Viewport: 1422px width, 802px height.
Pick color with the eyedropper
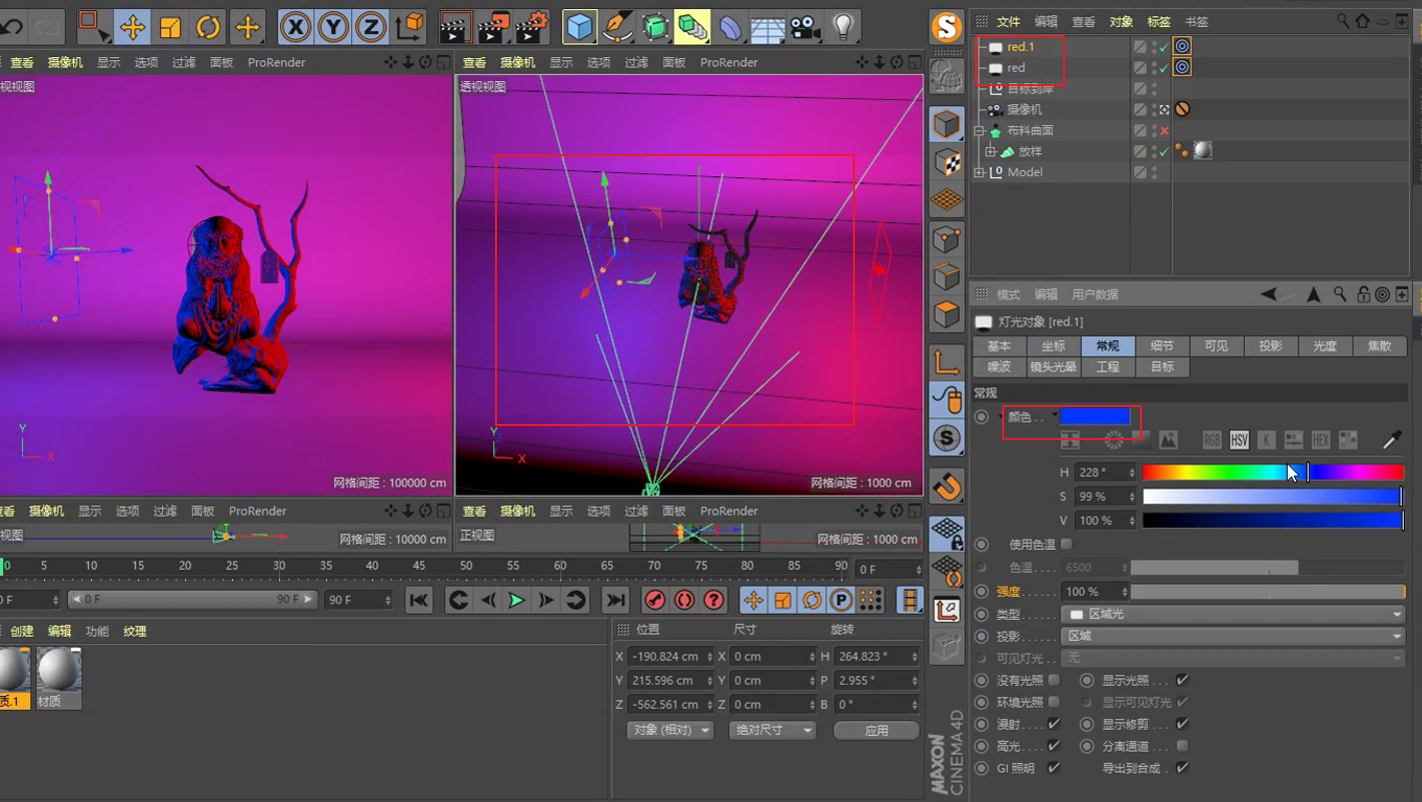(1391, 440)
